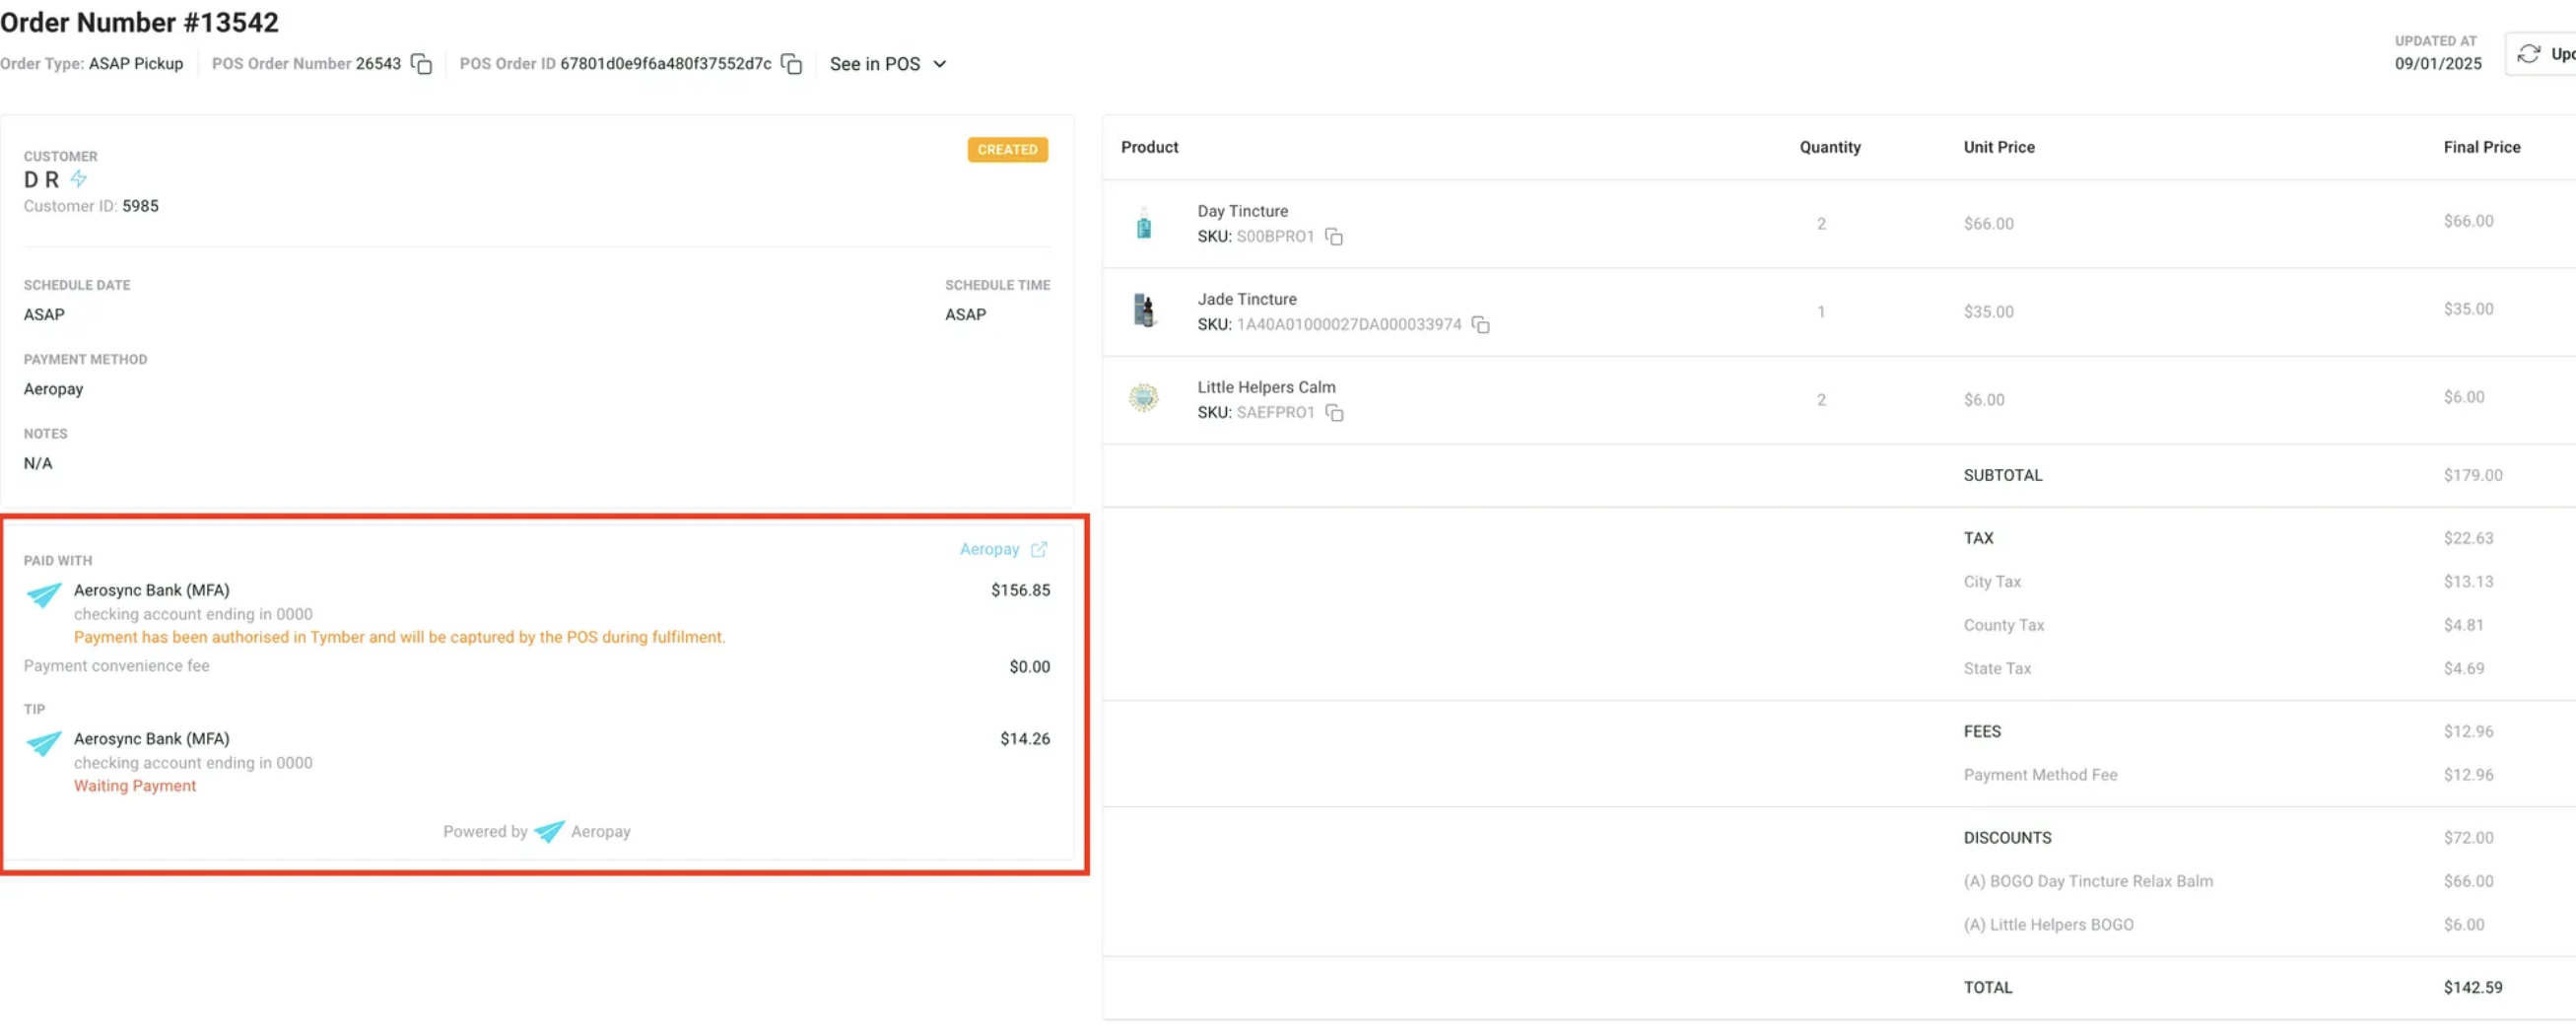Click the external link icon next to Aeropay
2576x1036 pixels.
click(1039, 549)
